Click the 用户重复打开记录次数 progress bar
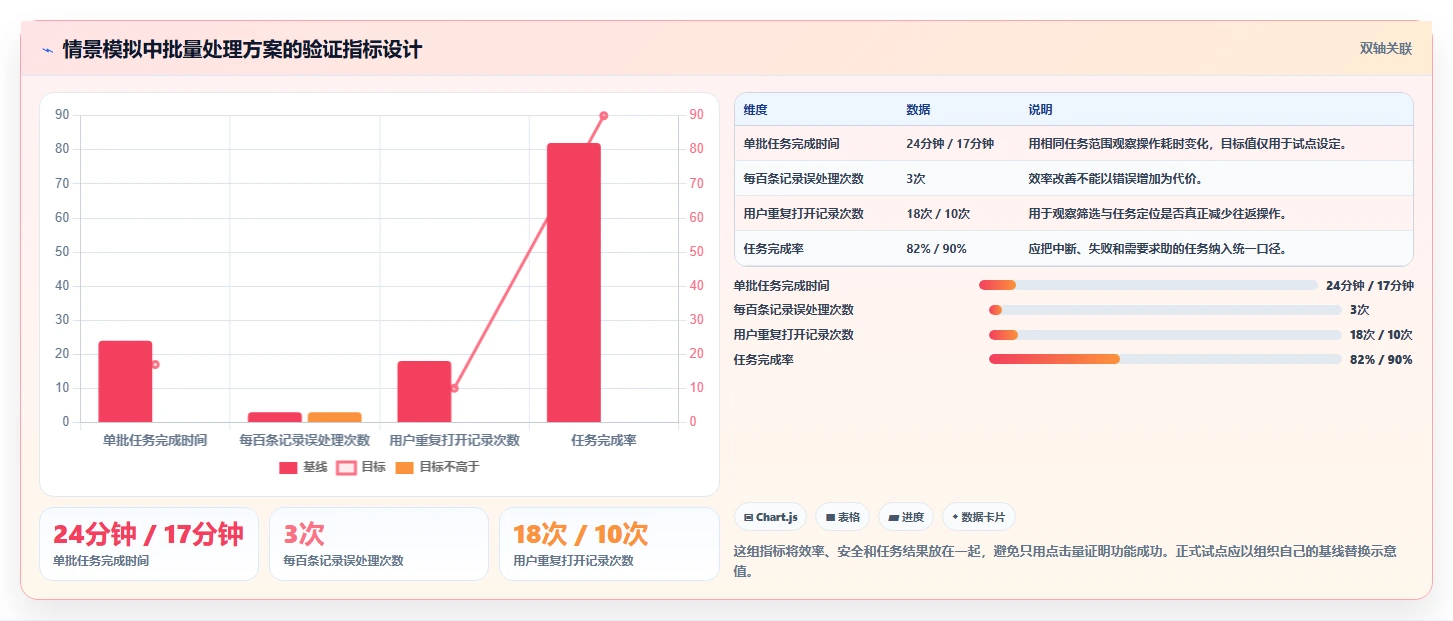Viewport: 1453px width, 621px height. click(1165, 335)
